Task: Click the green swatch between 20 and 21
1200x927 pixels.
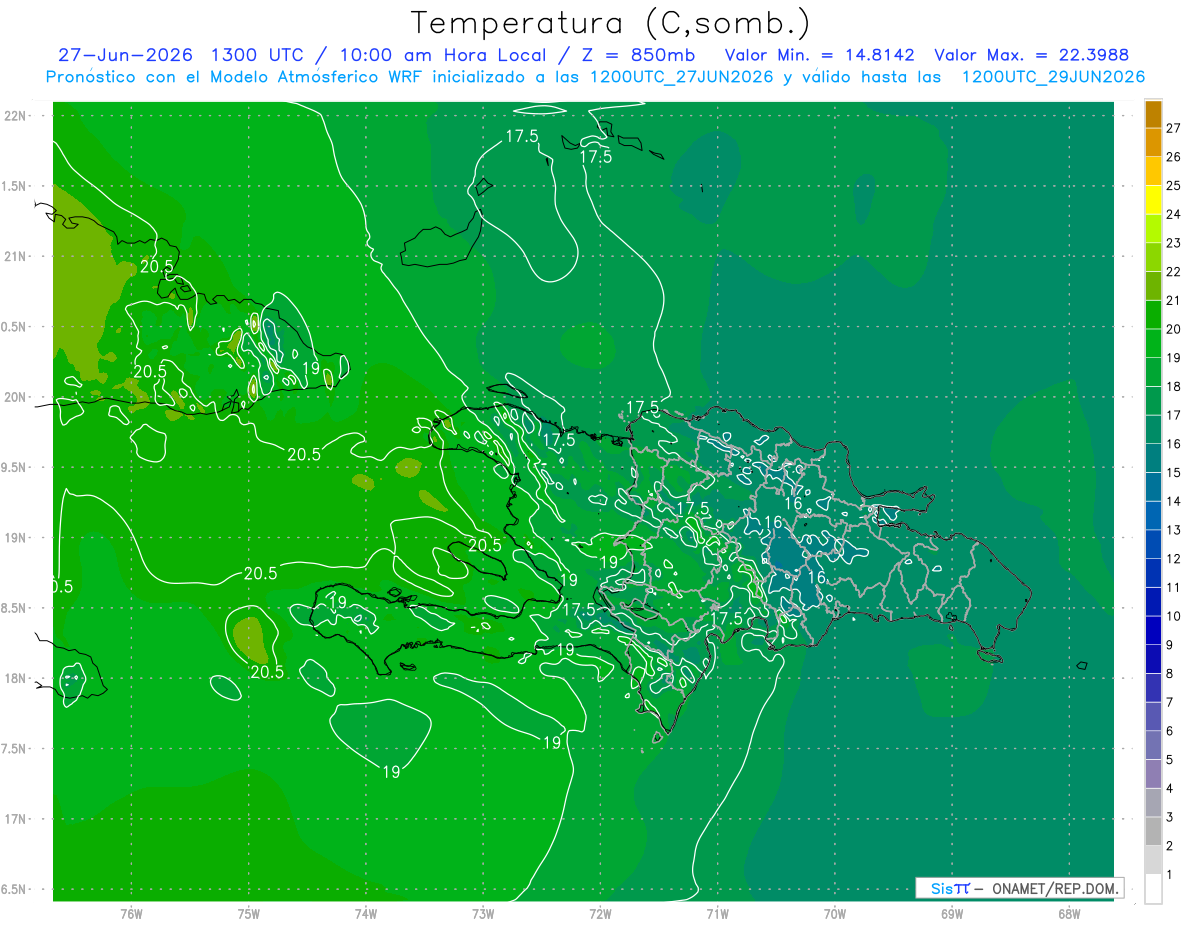Action: pyautogui.click(x=1153, y=315)
